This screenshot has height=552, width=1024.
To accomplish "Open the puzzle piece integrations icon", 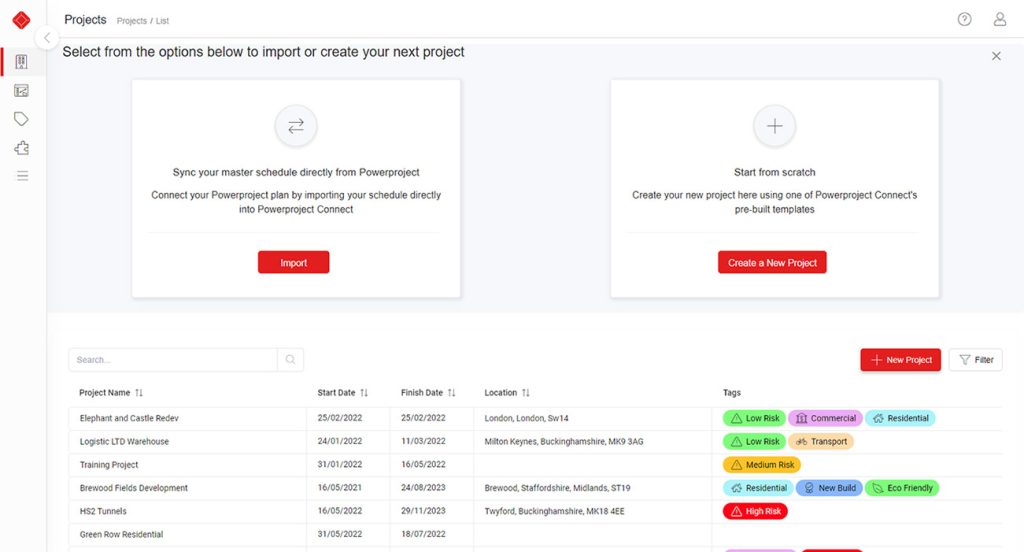I will [21, 148].
